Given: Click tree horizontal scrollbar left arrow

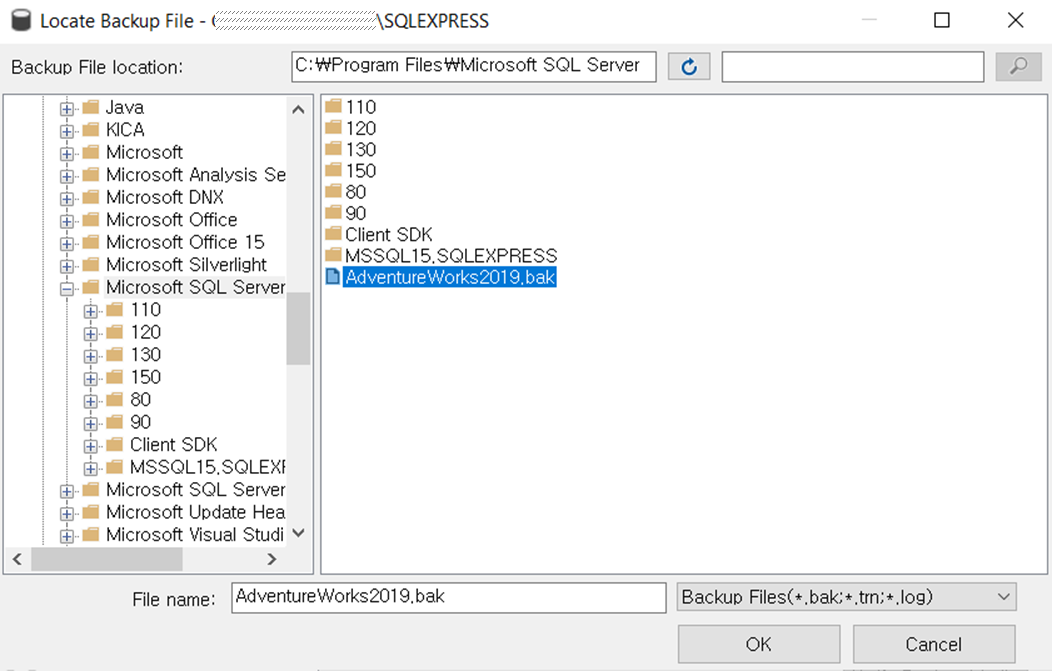Looking at the screenshot, I should tap(17, 559).
